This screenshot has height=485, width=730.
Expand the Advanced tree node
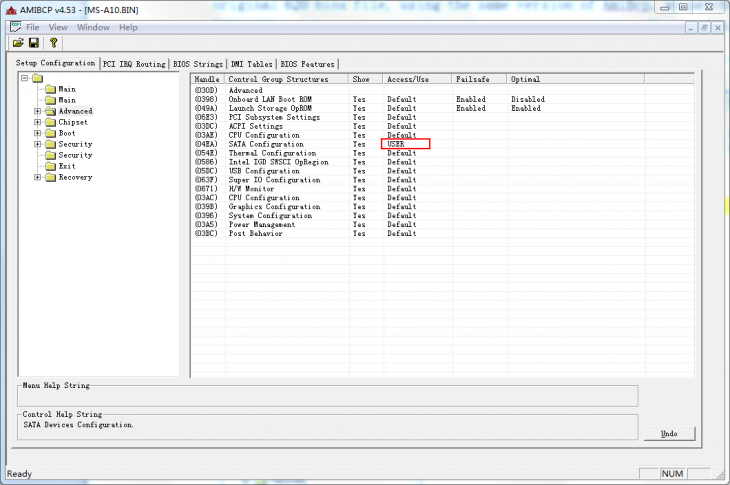point(37,111)
